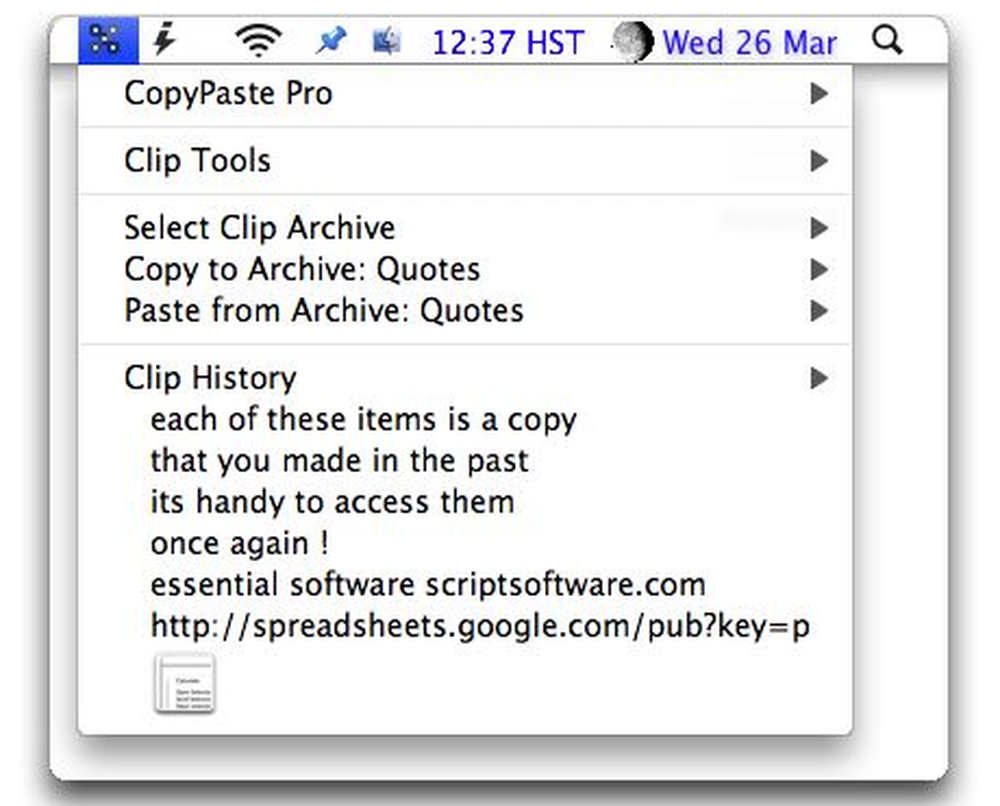Select Copy to Archive: Quotes
This screenshot has height=806, width=1000.
tap(465, 269)
